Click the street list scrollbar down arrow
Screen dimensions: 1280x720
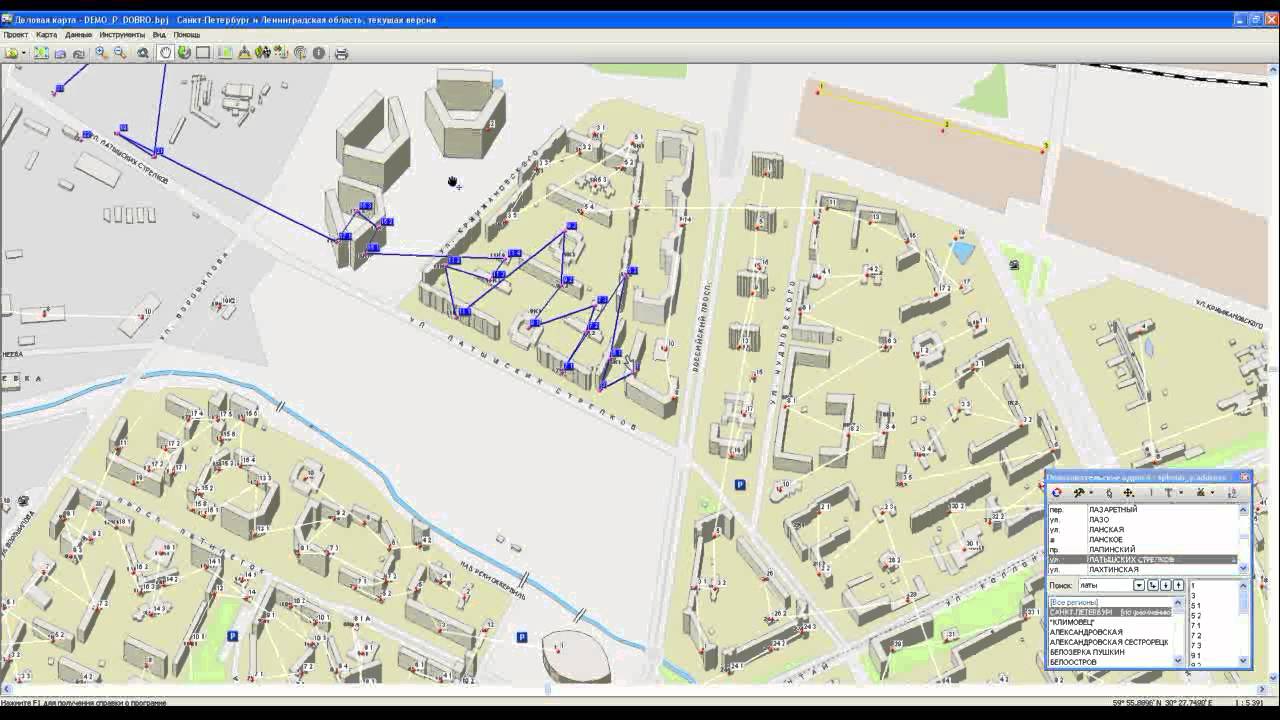(x=1244, y=568)
